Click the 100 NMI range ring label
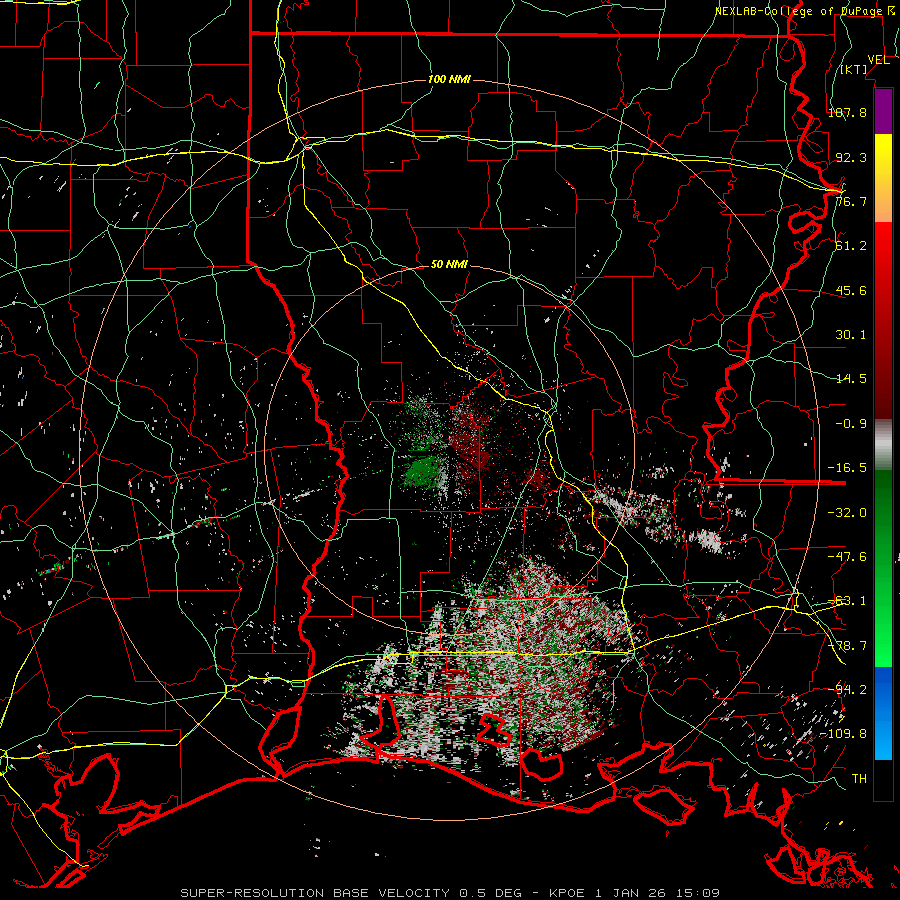 (x=449, y=79)
